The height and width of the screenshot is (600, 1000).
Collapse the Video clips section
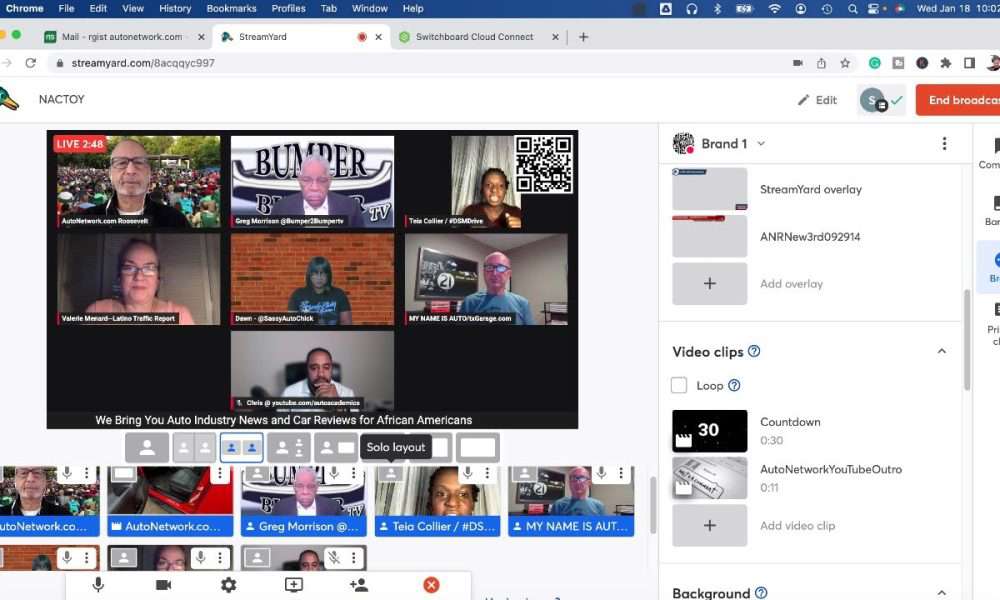click(941, 351)
